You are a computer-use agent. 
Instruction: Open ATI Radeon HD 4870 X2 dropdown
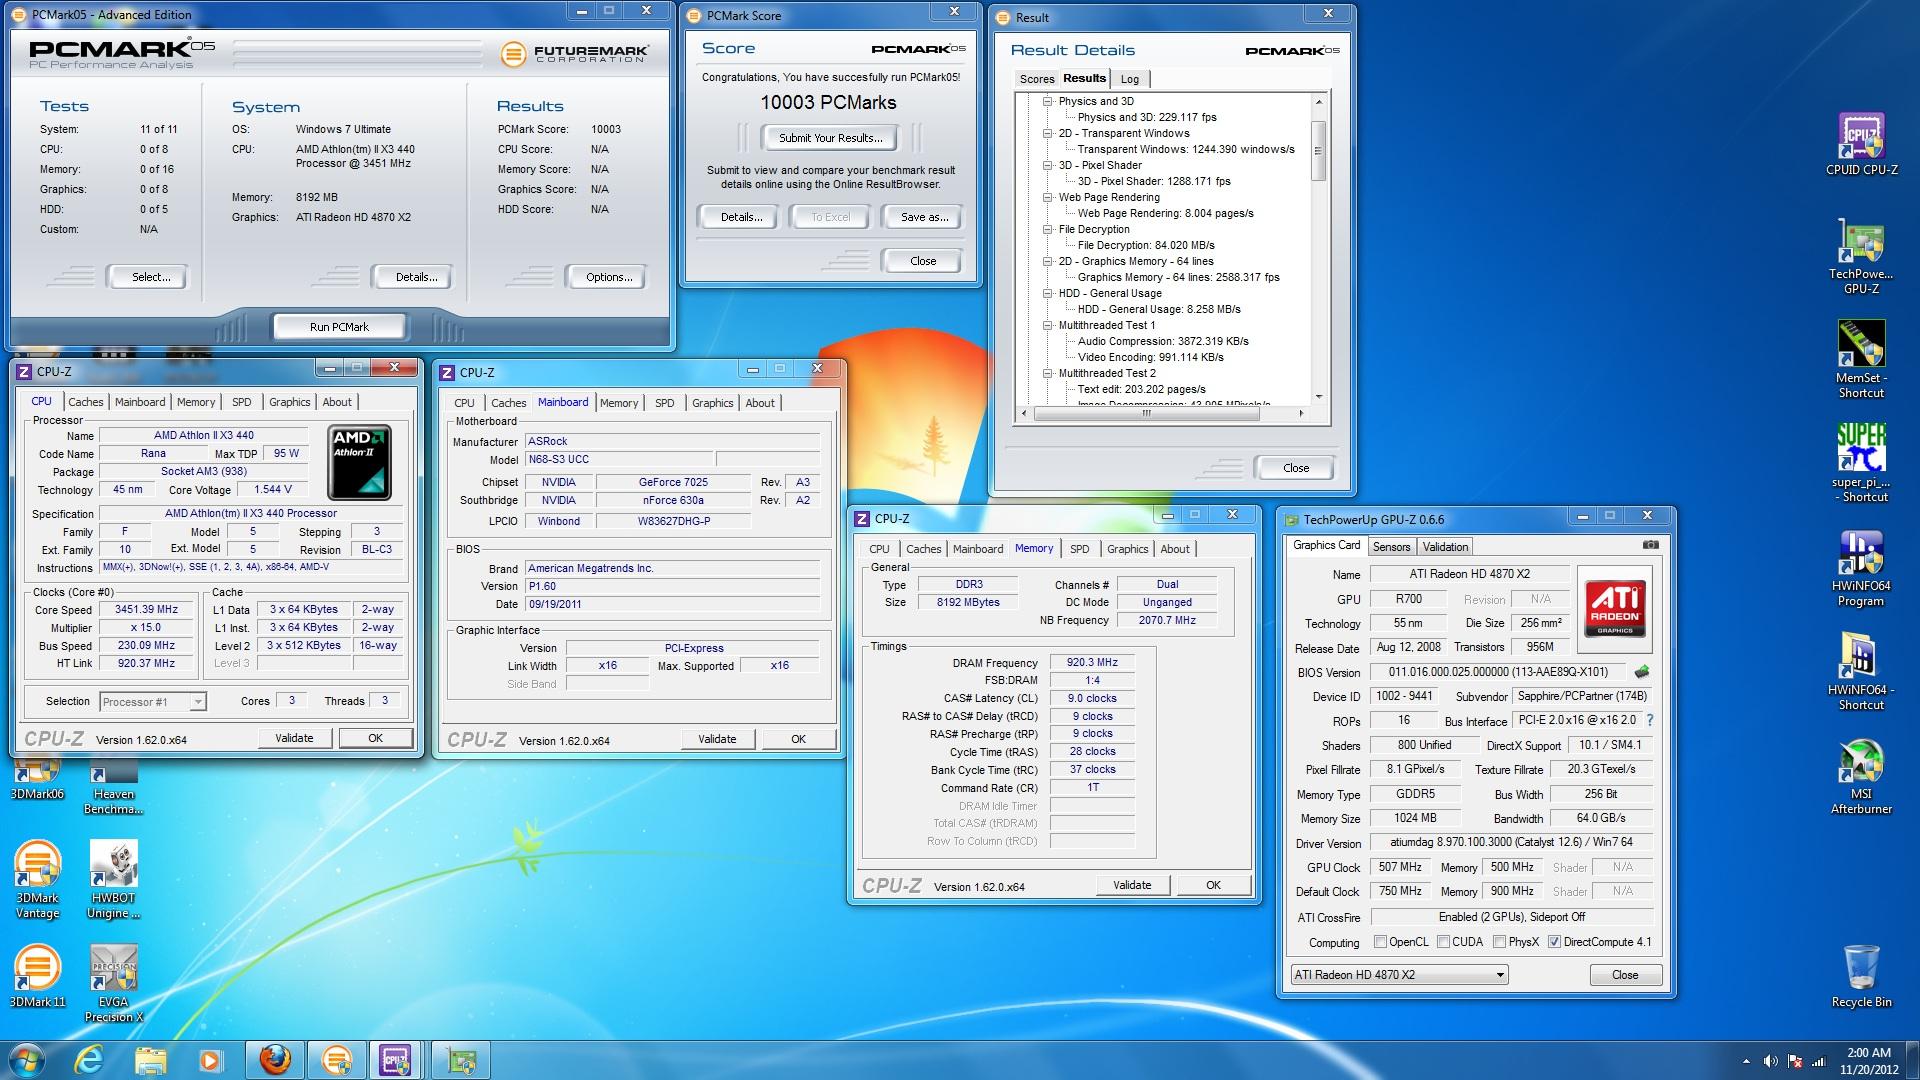coord(1399,975)
